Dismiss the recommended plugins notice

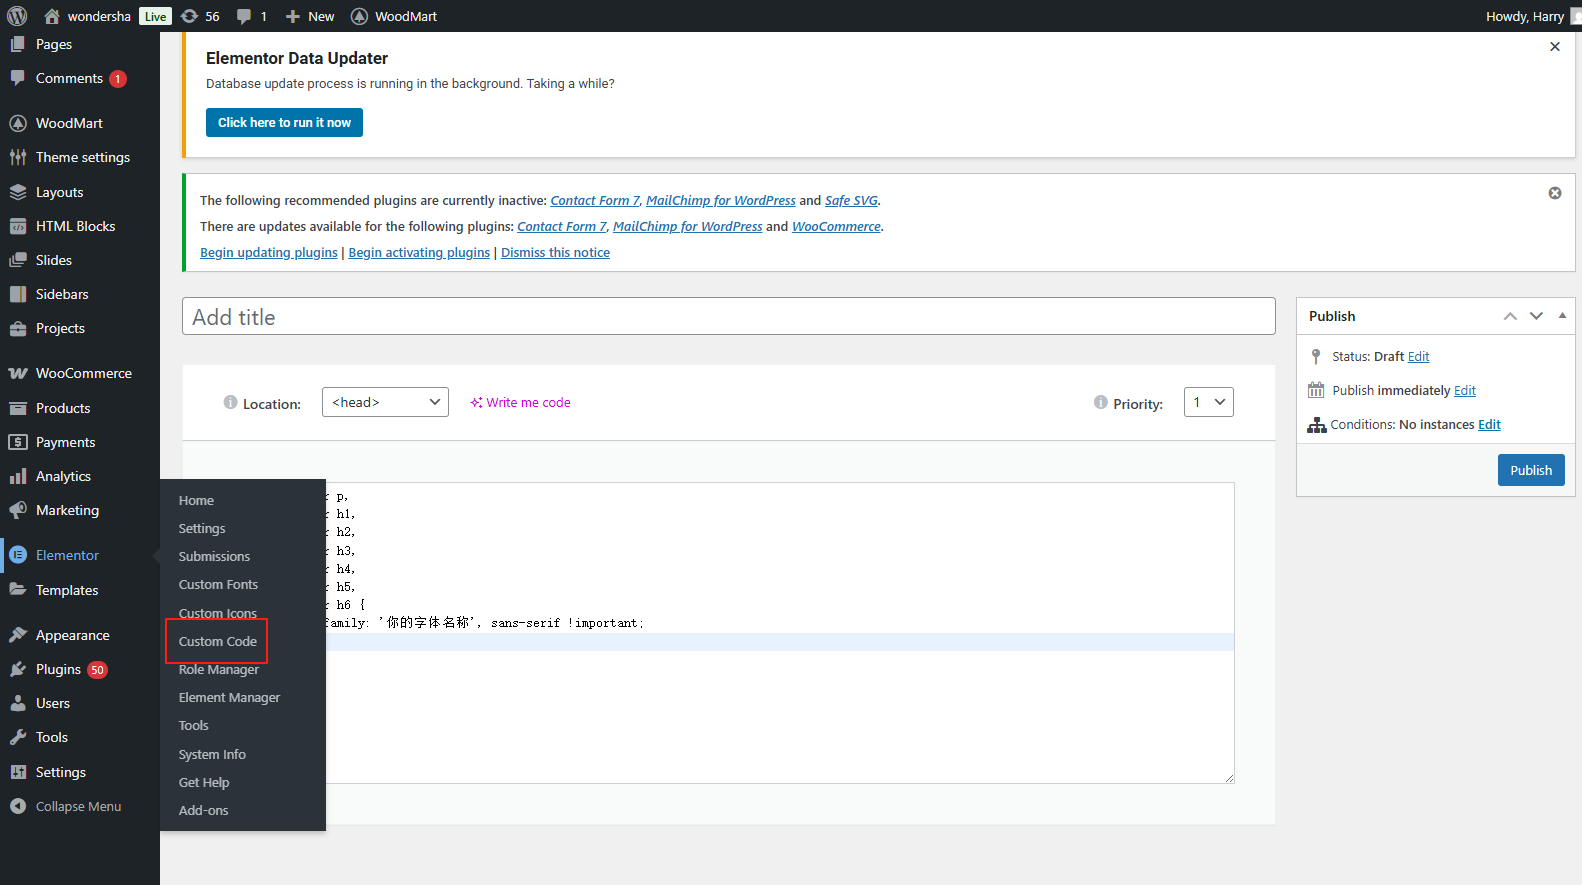tap(1554, 193)
